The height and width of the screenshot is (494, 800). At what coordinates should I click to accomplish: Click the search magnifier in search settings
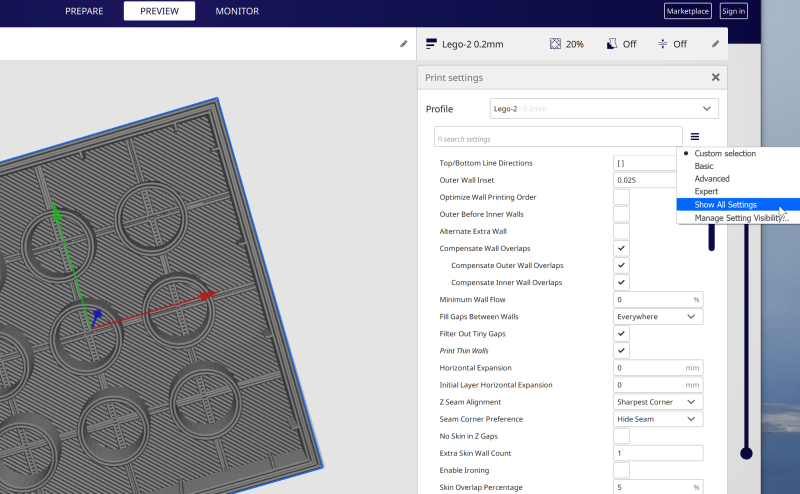pos(440,139)
